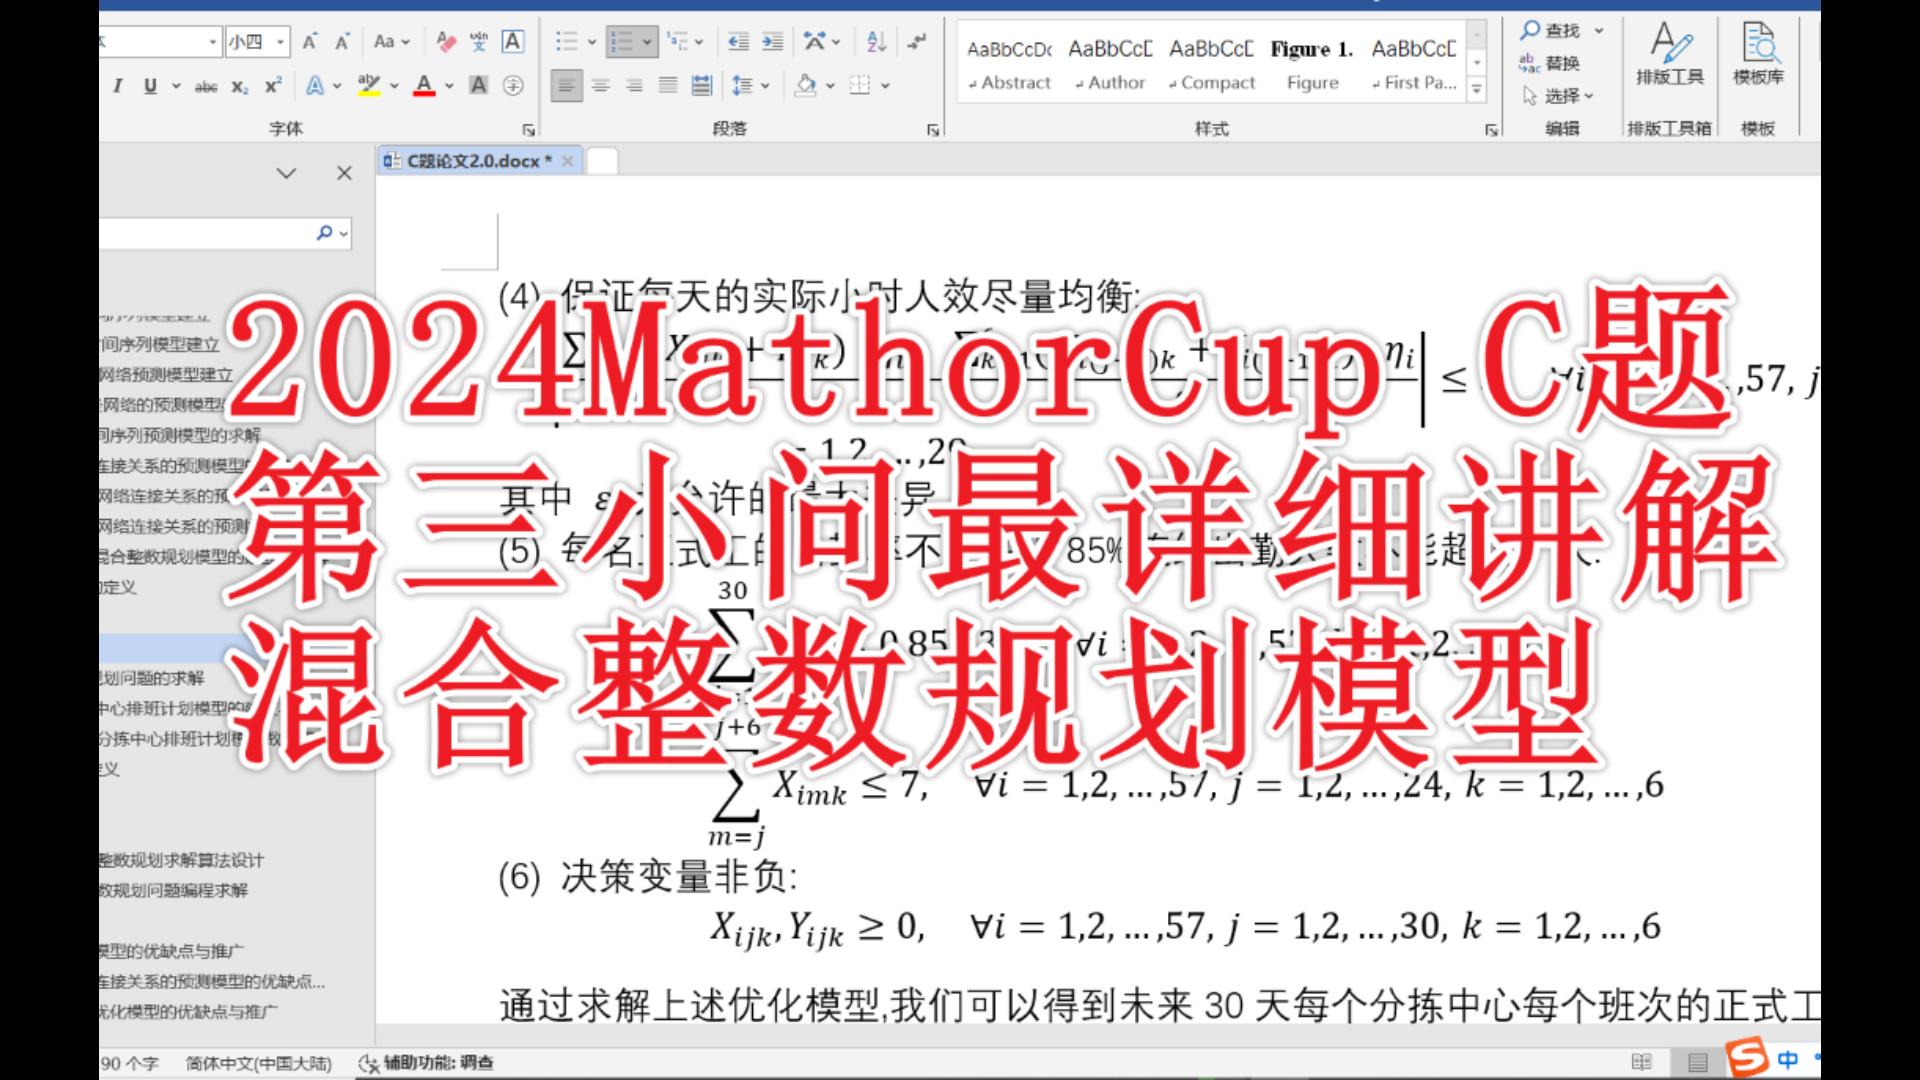This screenshot has height=1080, width=1920.
Task: Increase font size with grow font icon
Action: coord(310,41)
